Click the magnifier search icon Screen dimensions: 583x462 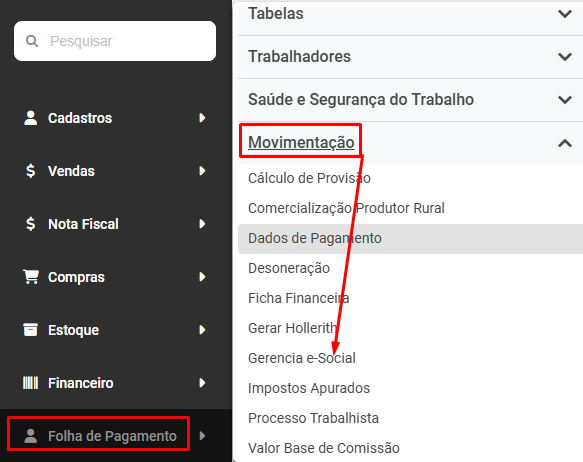click(x=32, y=41)
